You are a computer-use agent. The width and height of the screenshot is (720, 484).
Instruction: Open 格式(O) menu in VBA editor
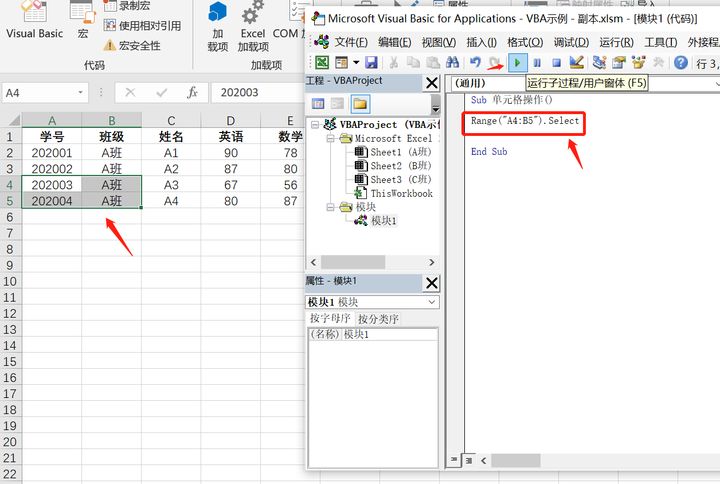click(x=525, y=42)
